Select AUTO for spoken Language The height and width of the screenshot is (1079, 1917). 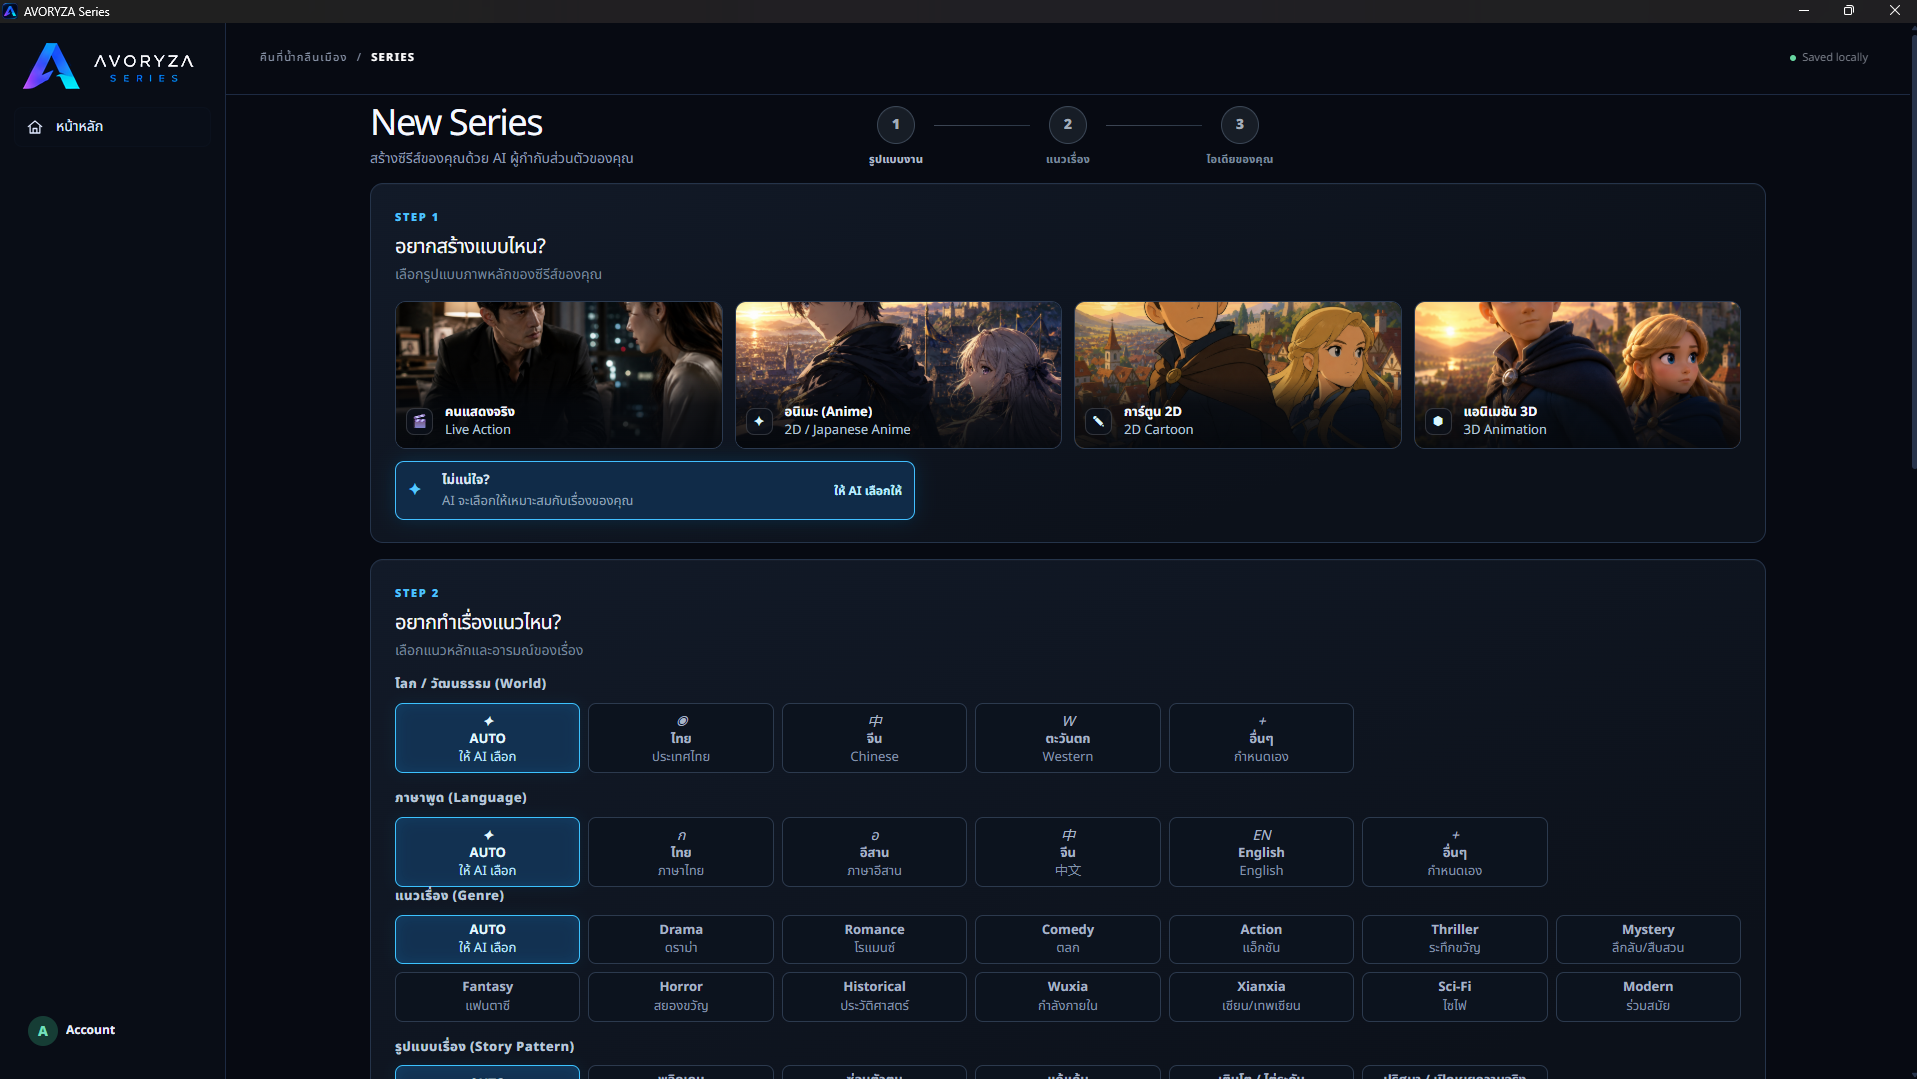coord(487,852)
